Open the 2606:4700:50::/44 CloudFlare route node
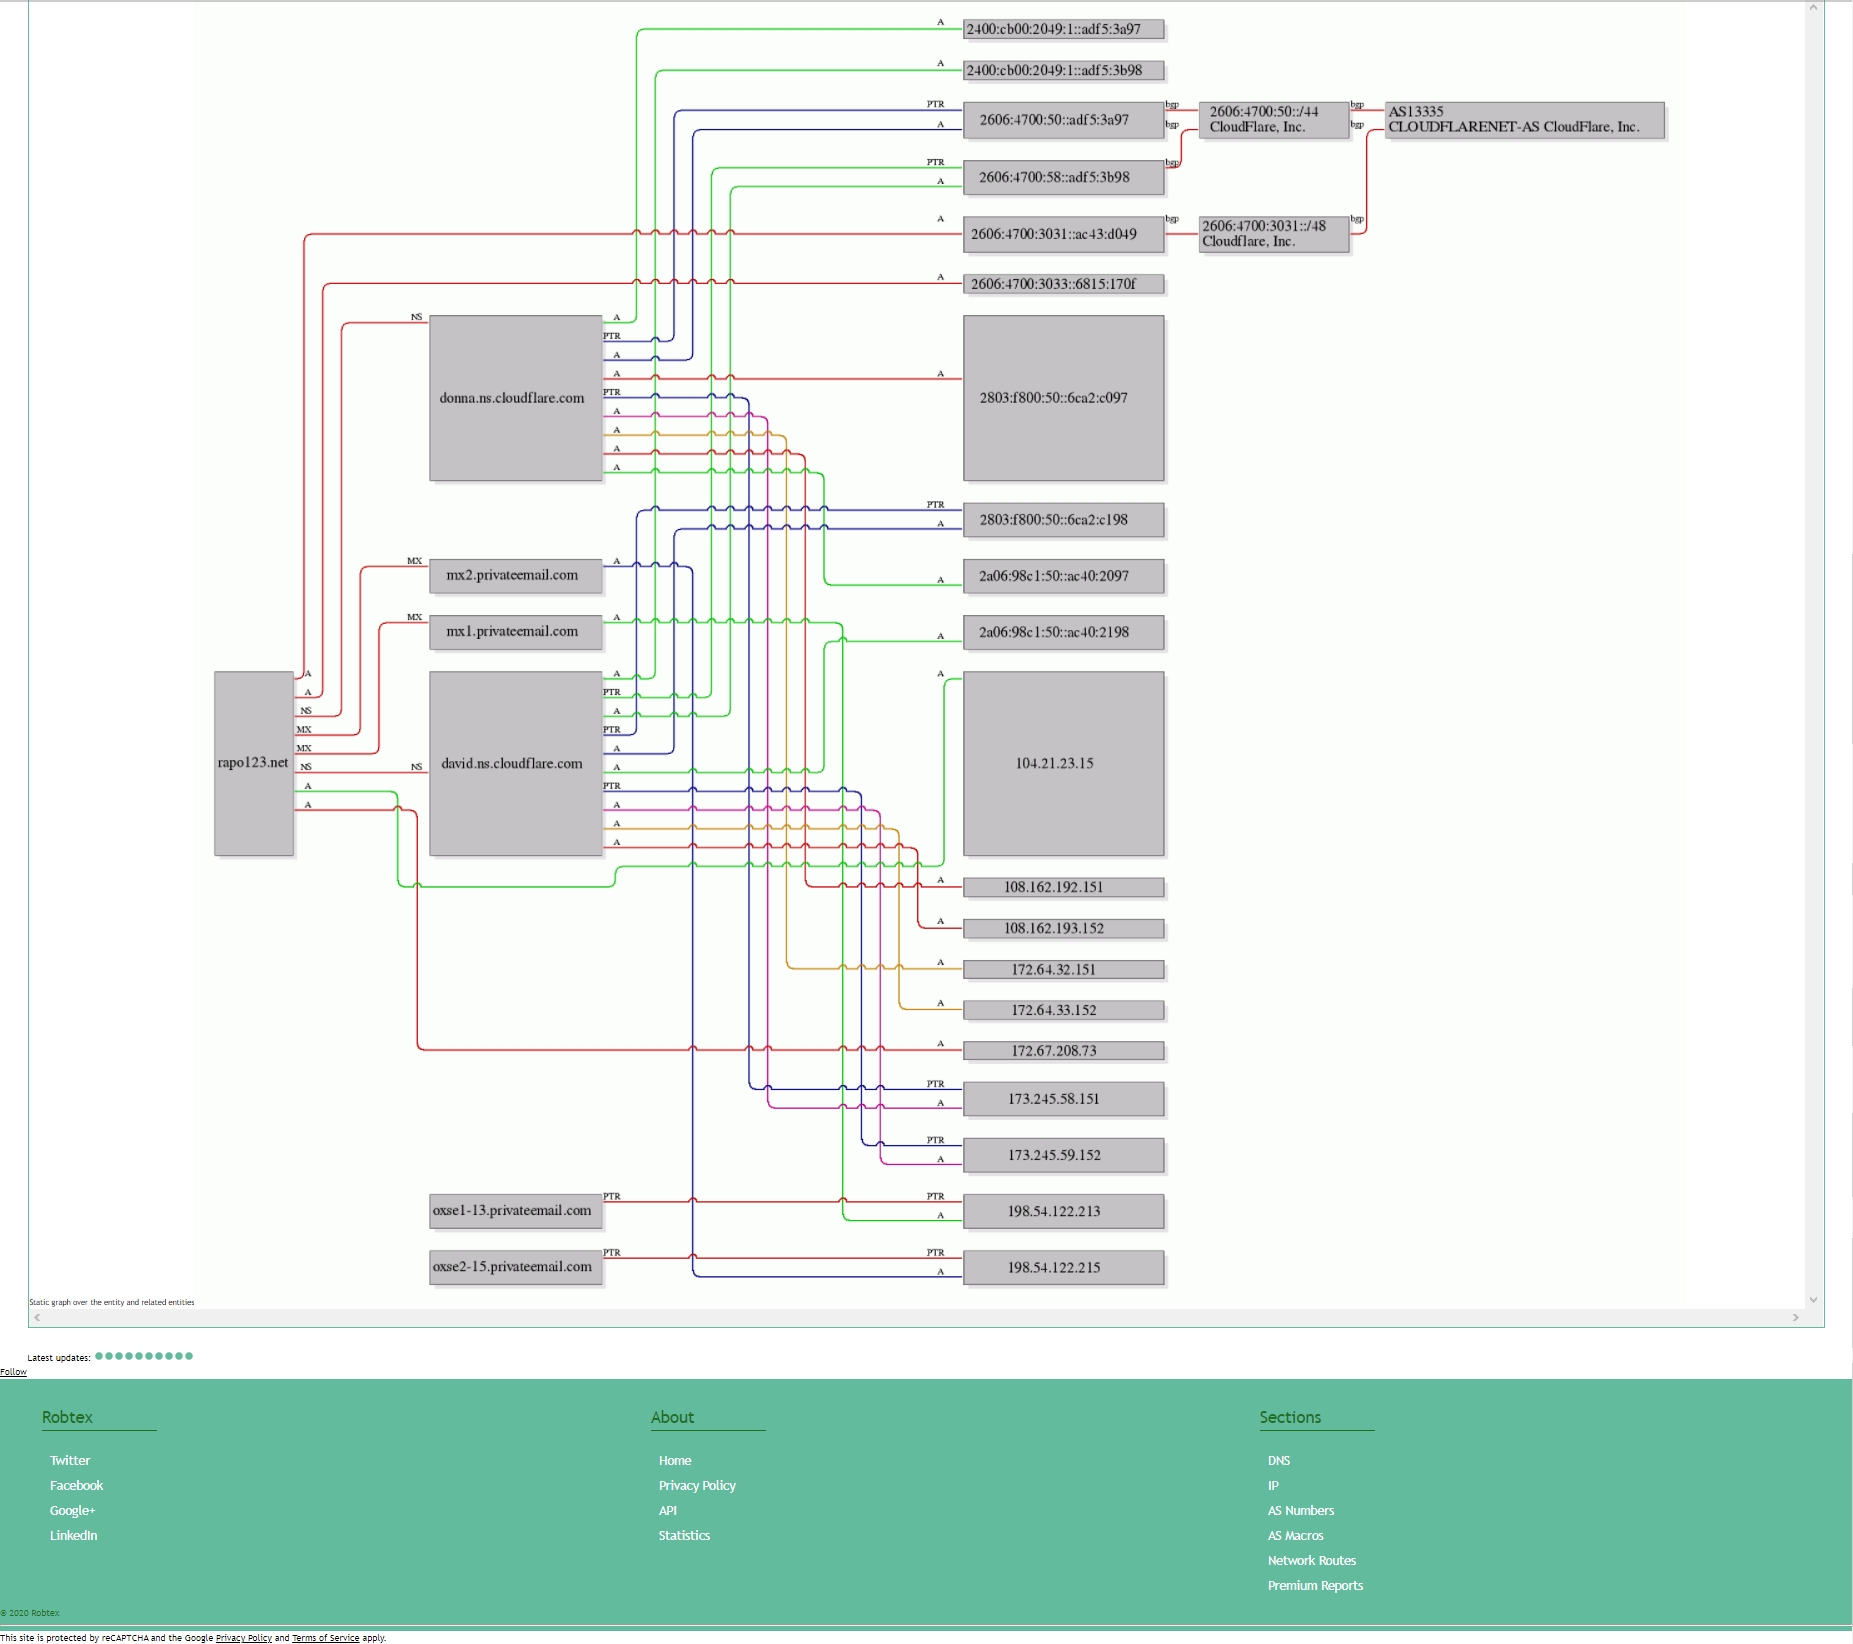 click(x=1274, y=120)
